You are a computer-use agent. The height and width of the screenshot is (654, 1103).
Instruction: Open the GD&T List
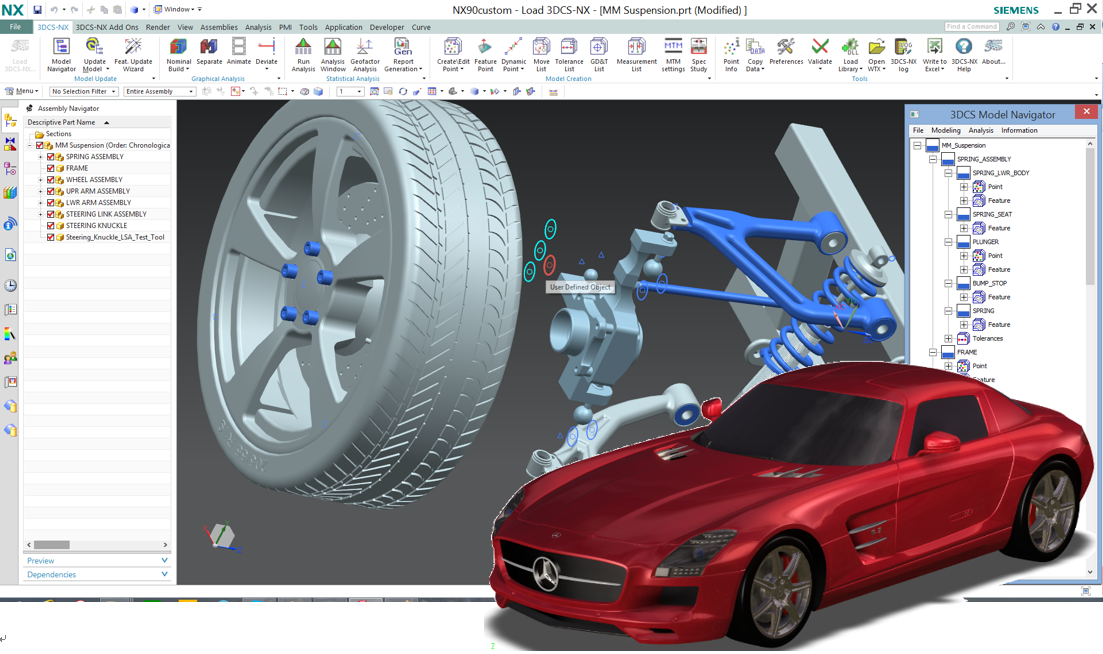pyautogui.click(x=599, y=54)
